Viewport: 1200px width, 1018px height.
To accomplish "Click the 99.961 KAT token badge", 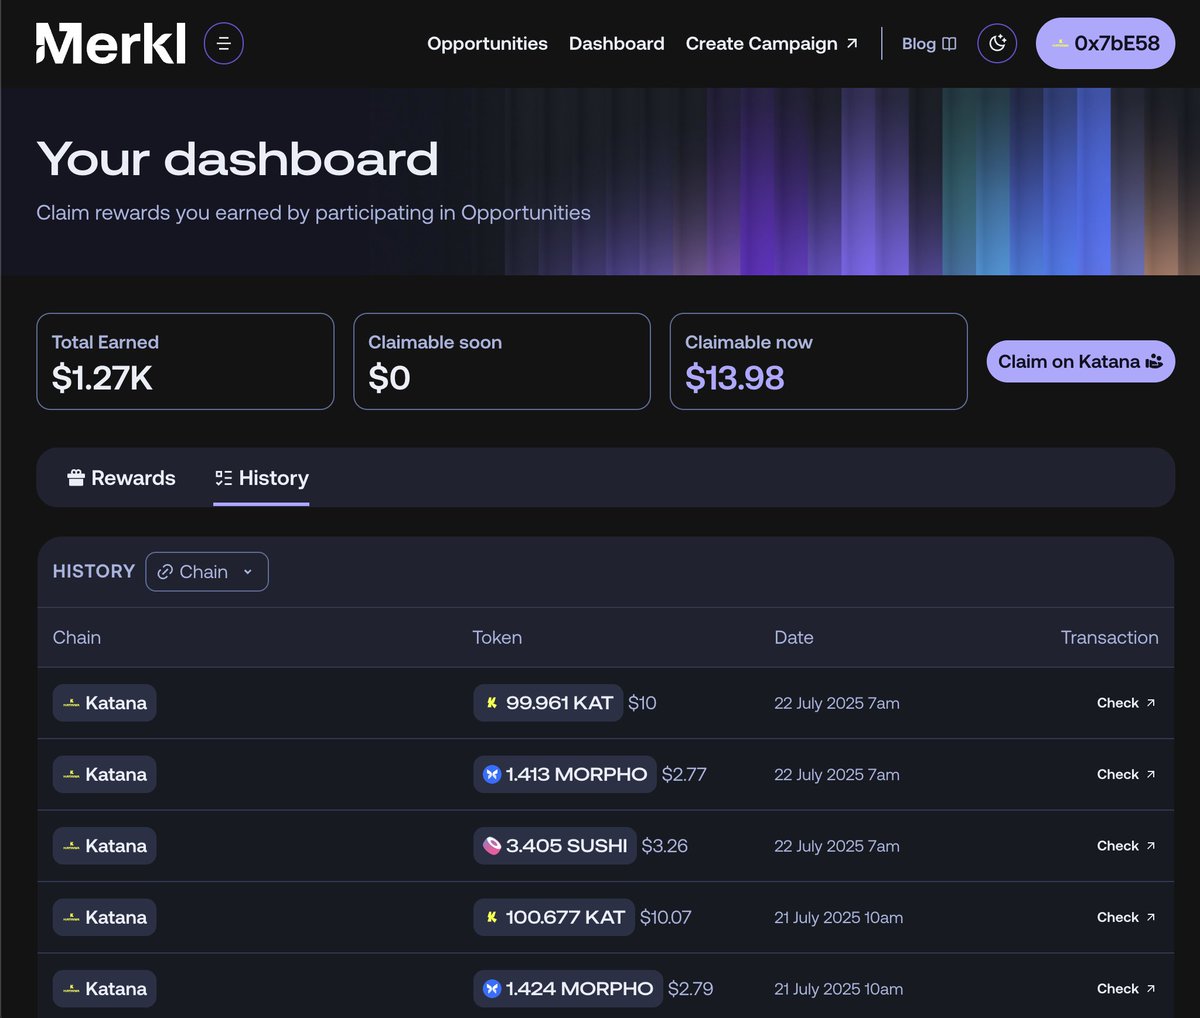I will coord(548,703).
